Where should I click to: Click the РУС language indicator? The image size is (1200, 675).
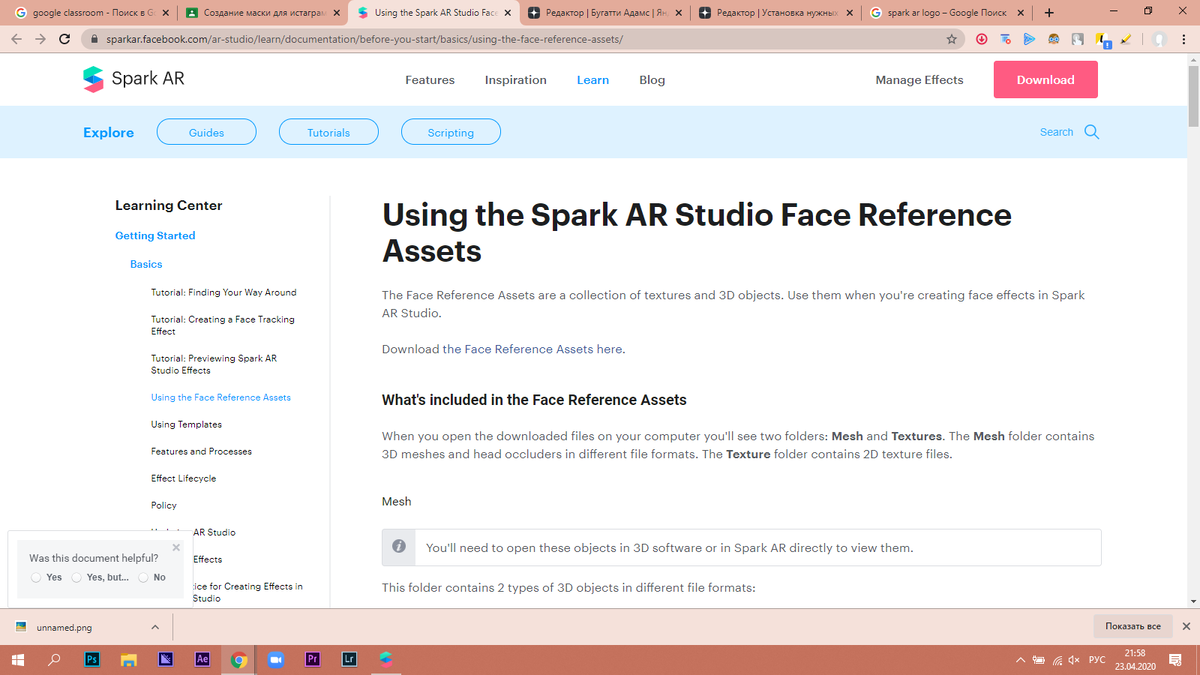pyautogui.click(x=1096, y=660)
